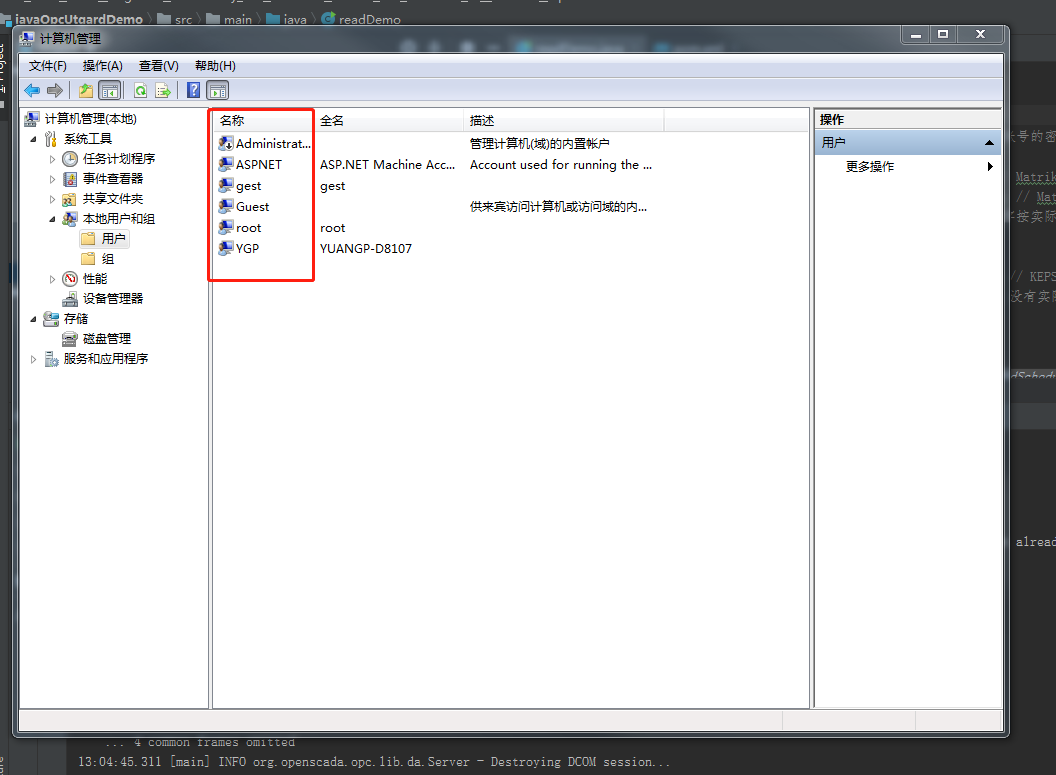Open the 文件(F) menu

(48, 65)
